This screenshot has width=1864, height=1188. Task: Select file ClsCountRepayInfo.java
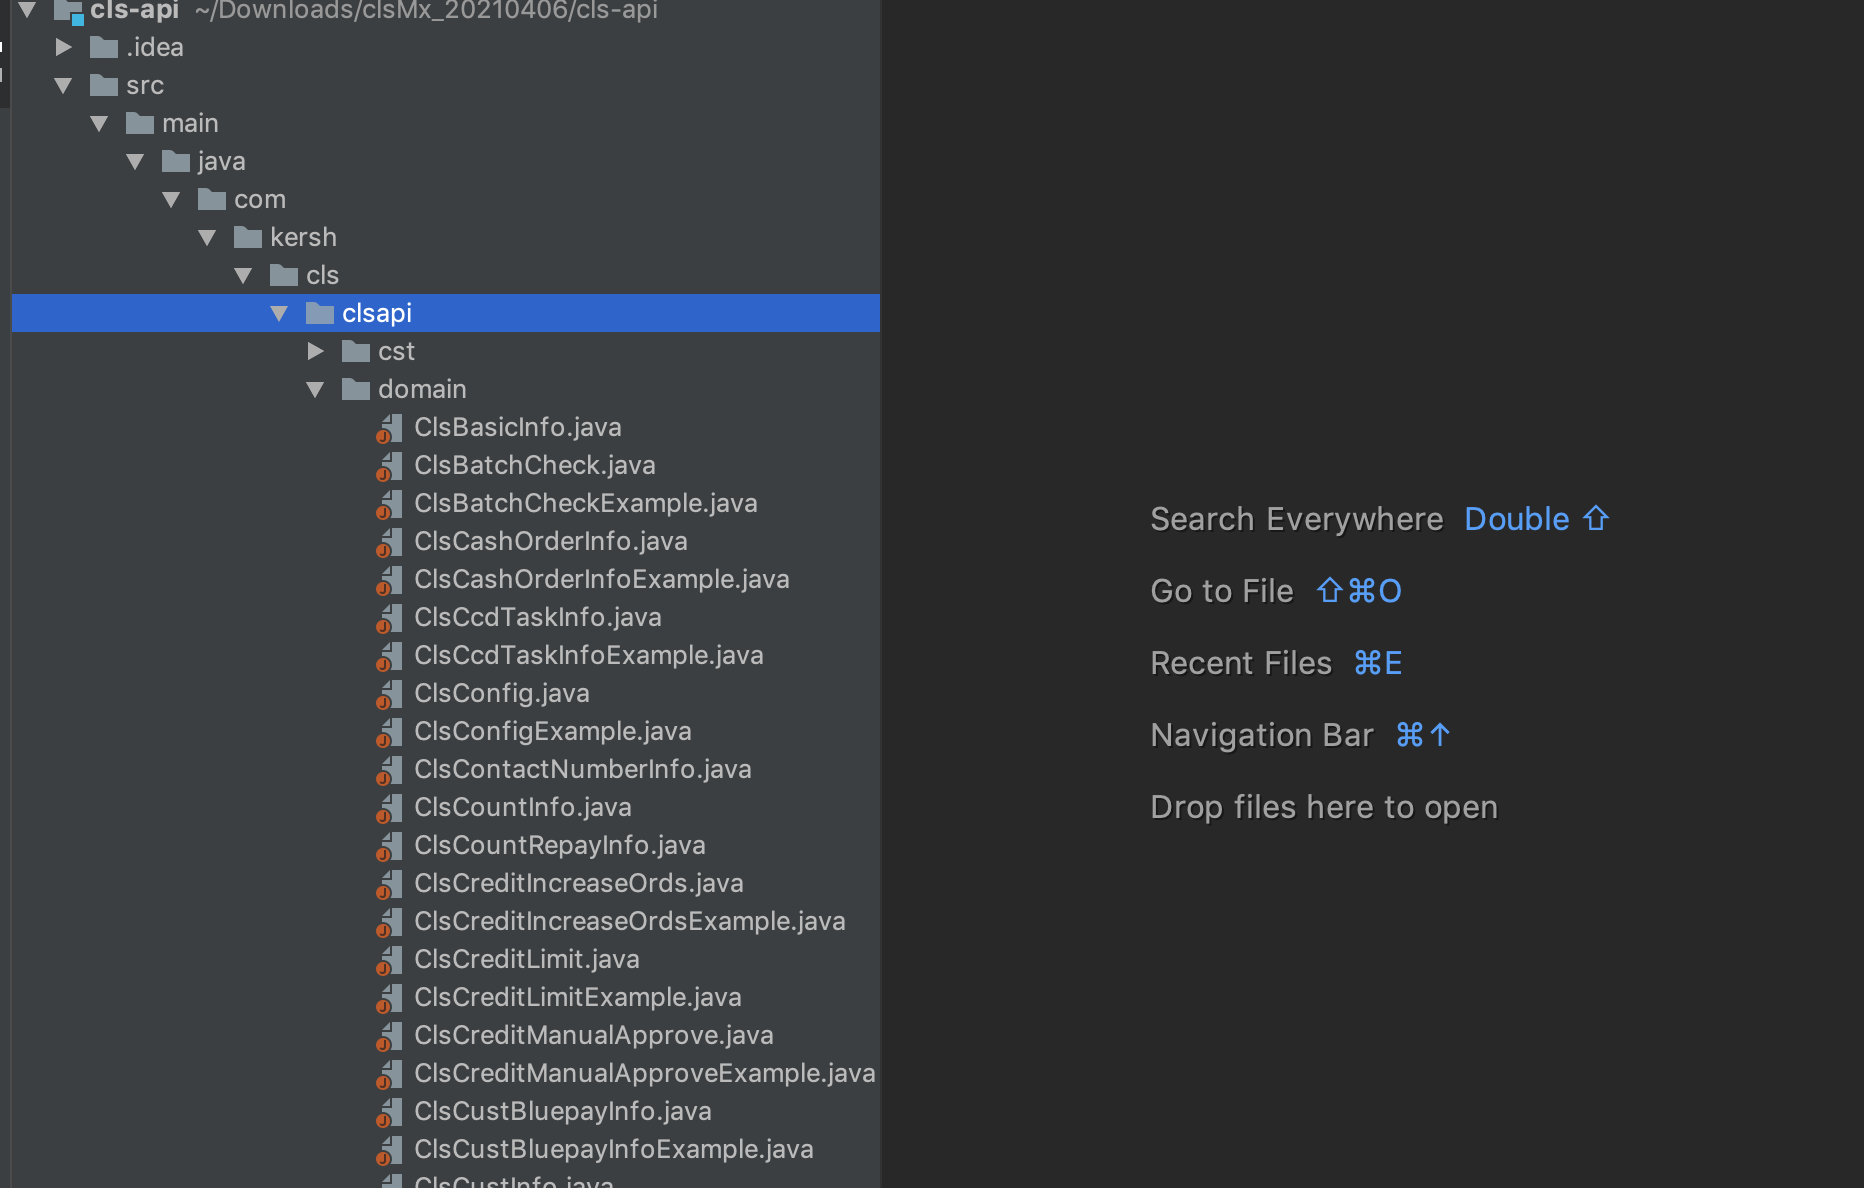[x=560, y=845]
